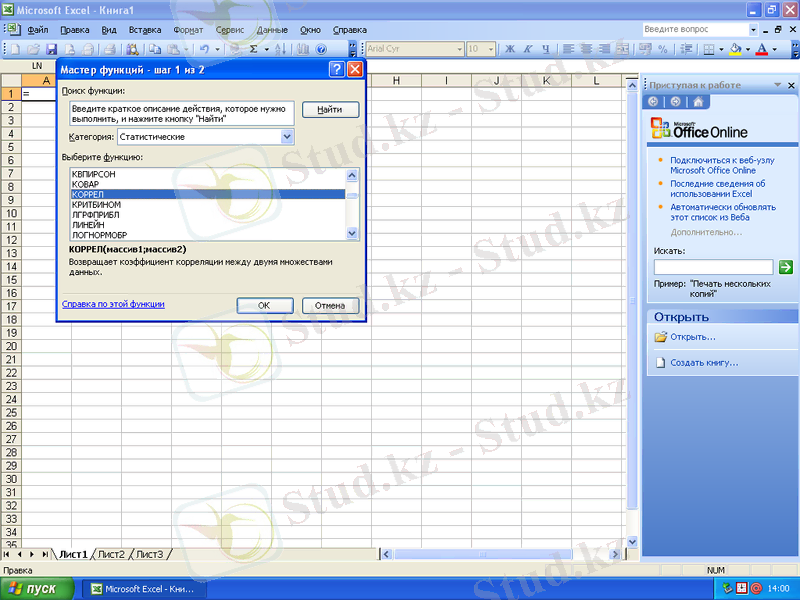Click the Save floppy disk icon
Screen dimensions: 800x600
(52, 49)
